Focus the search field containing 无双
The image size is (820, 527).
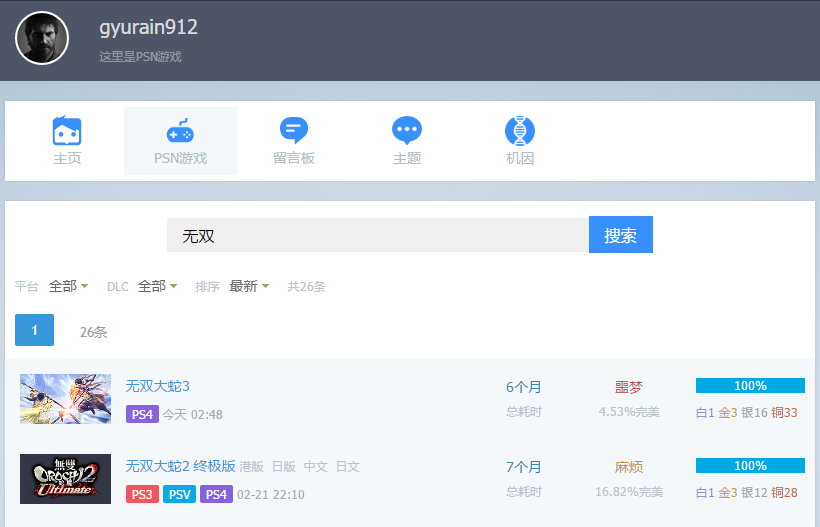[x=378, y=235]
